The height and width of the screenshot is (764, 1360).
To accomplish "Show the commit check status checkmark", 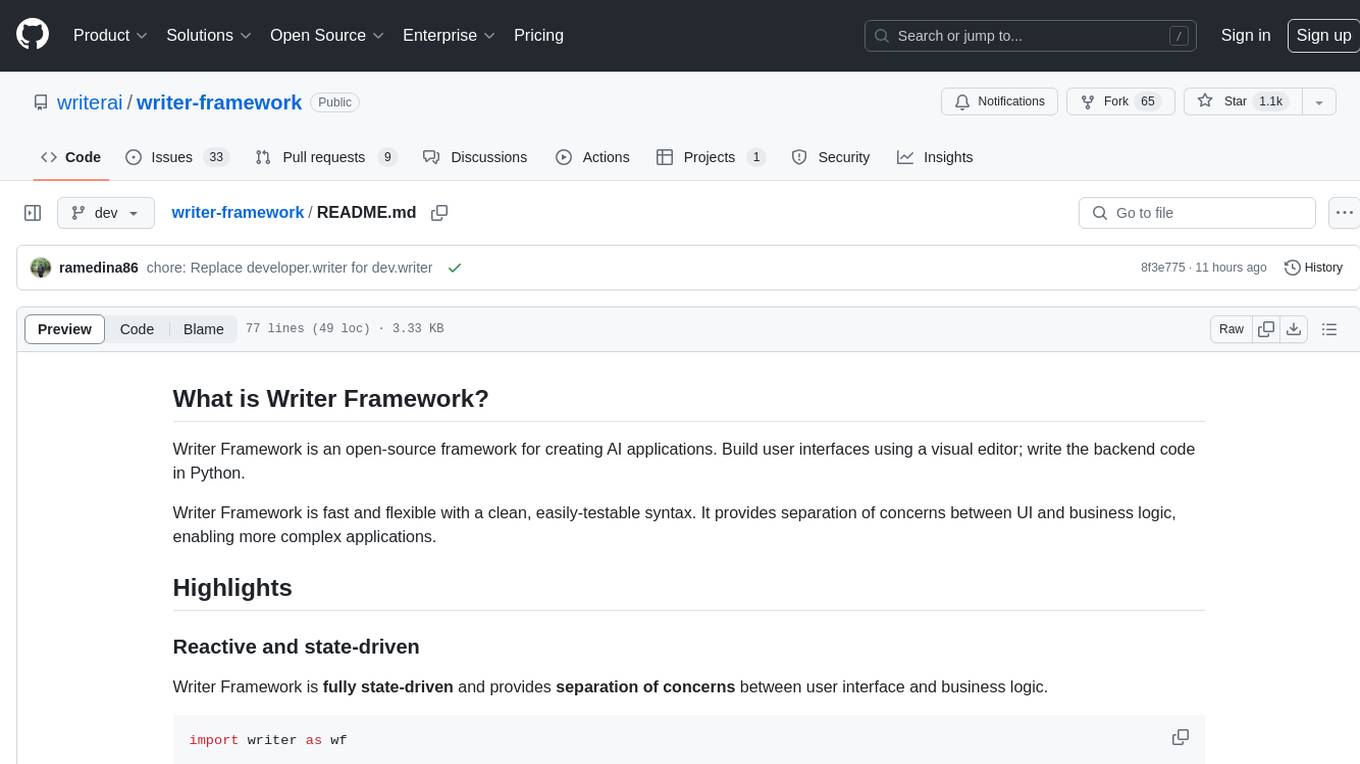I will click(455, 268).
